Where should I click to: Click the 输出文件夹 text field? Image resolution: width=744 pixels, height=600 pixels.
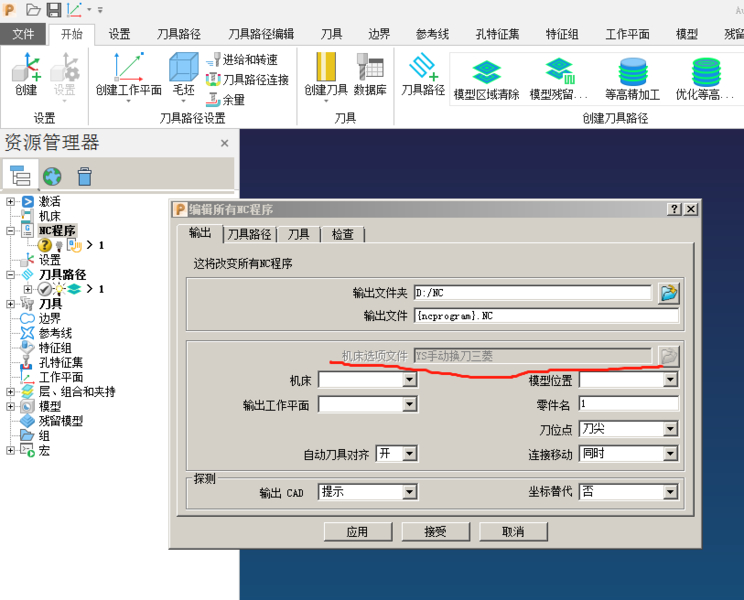coord(532,293)
